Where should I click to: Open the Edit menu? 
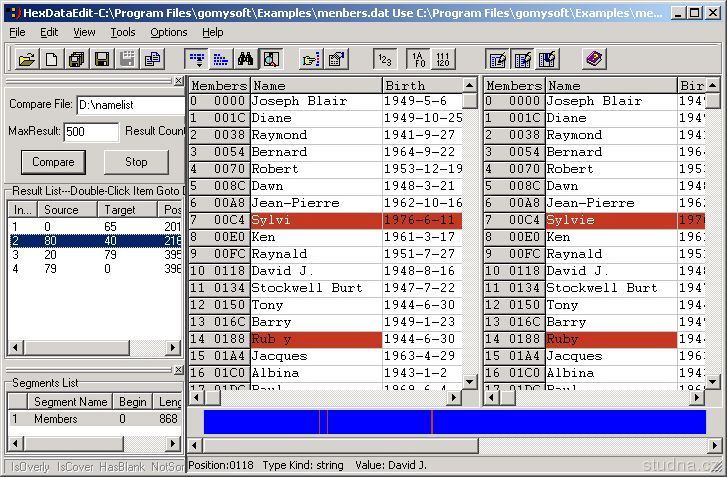click(49, 32)
